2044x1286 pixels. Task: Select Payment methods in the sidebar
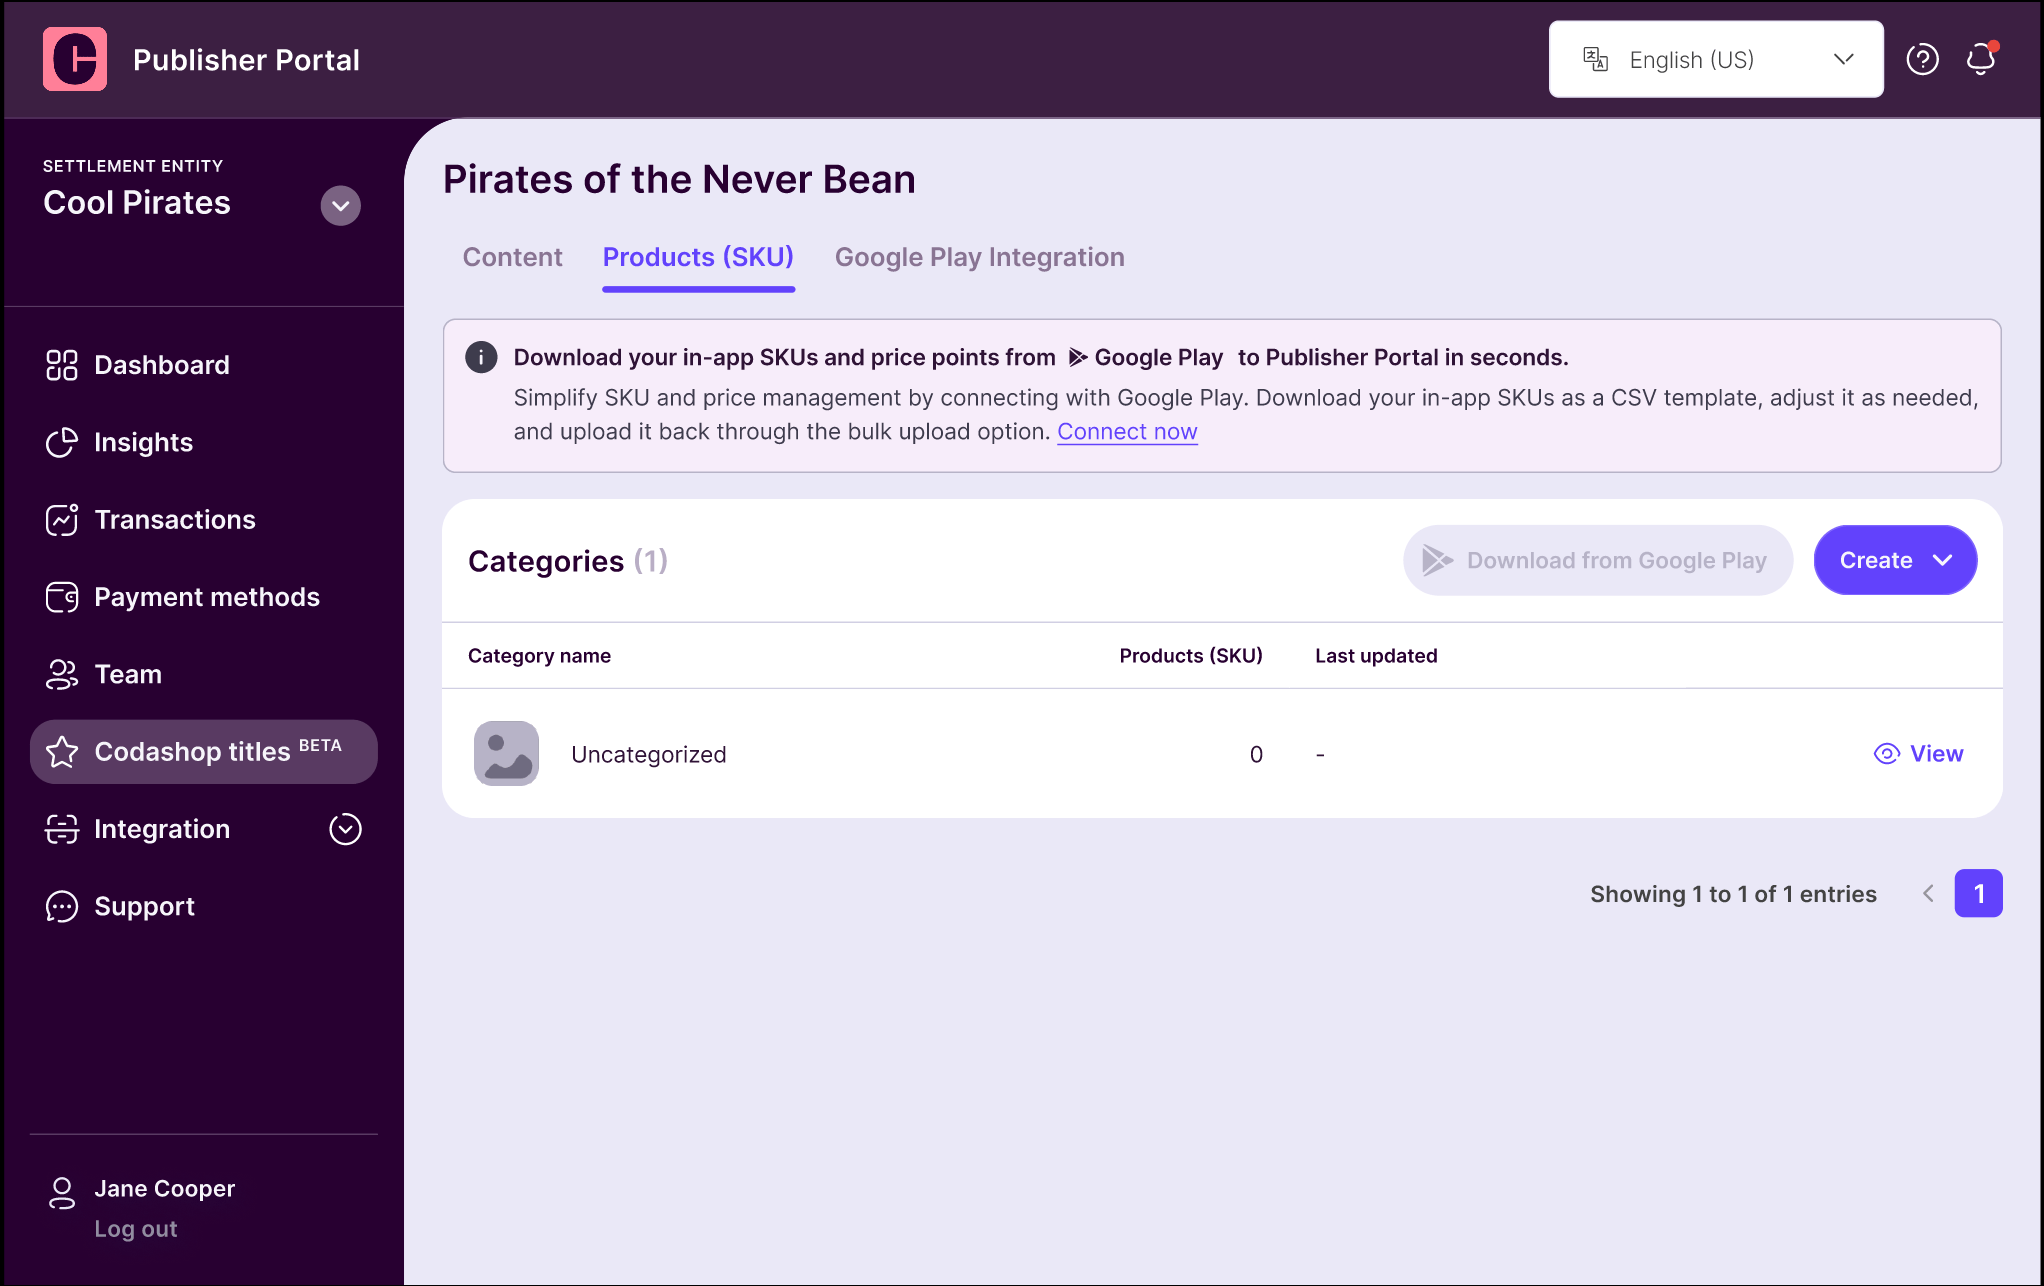(204, 597)
